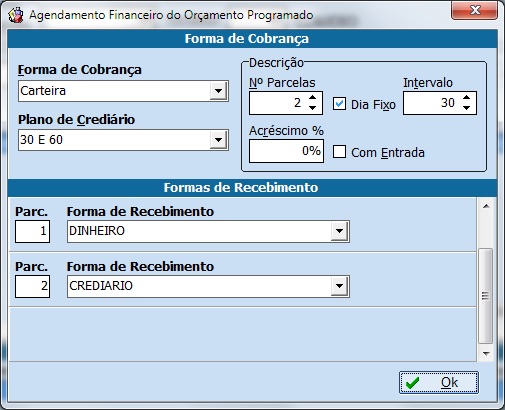Increase Nº Parcelas with up arrow
The height and width of the screenshot is (410, 505).
pos(312,98)
